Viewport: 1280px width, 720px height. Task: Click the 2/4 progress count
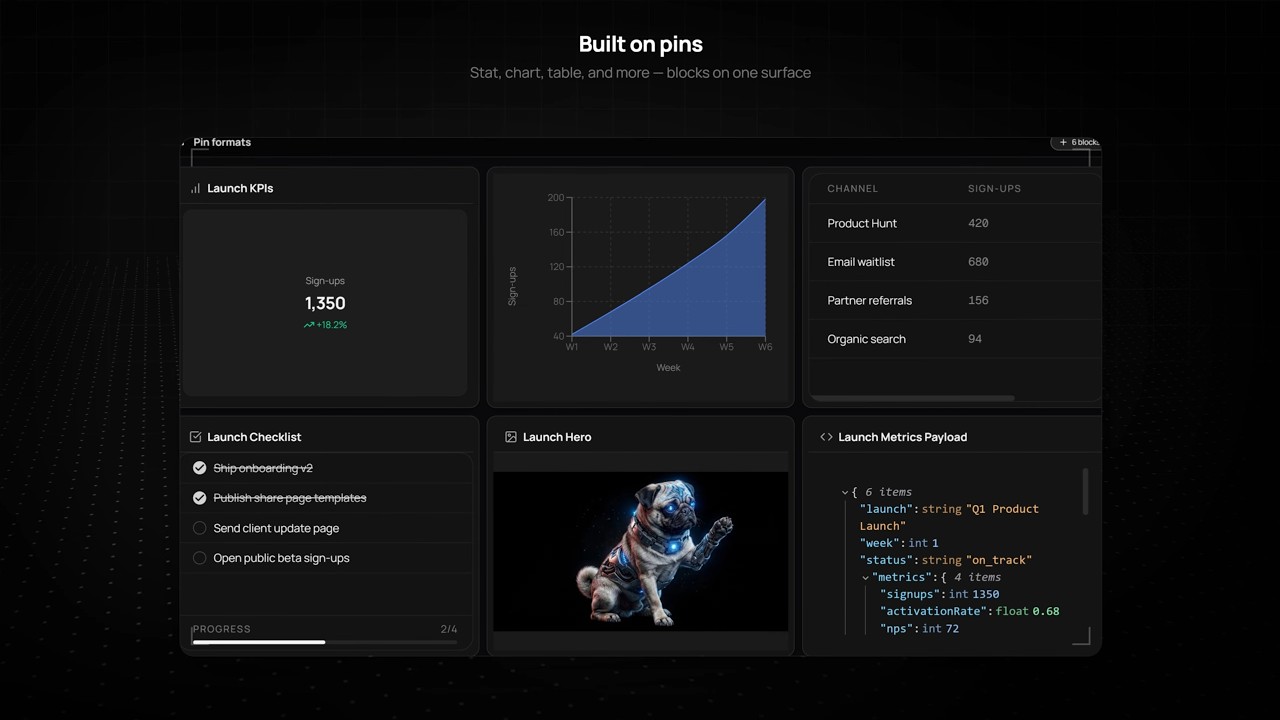coord(449,629)
